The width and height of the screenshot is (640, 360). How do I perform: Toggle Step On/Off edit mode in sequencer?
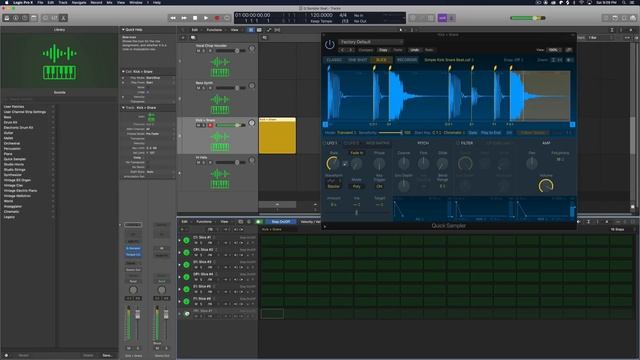[281, 222]
